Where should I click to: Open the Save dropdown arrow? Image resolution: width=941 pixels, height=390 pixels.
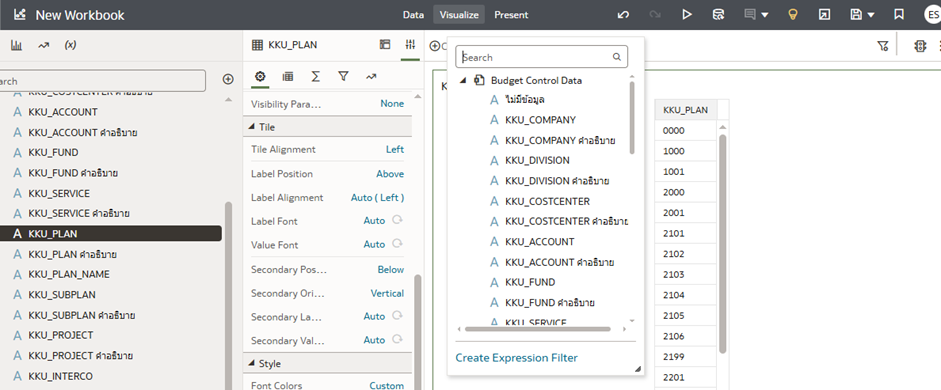pyautogui.click(x=870, y=15)
